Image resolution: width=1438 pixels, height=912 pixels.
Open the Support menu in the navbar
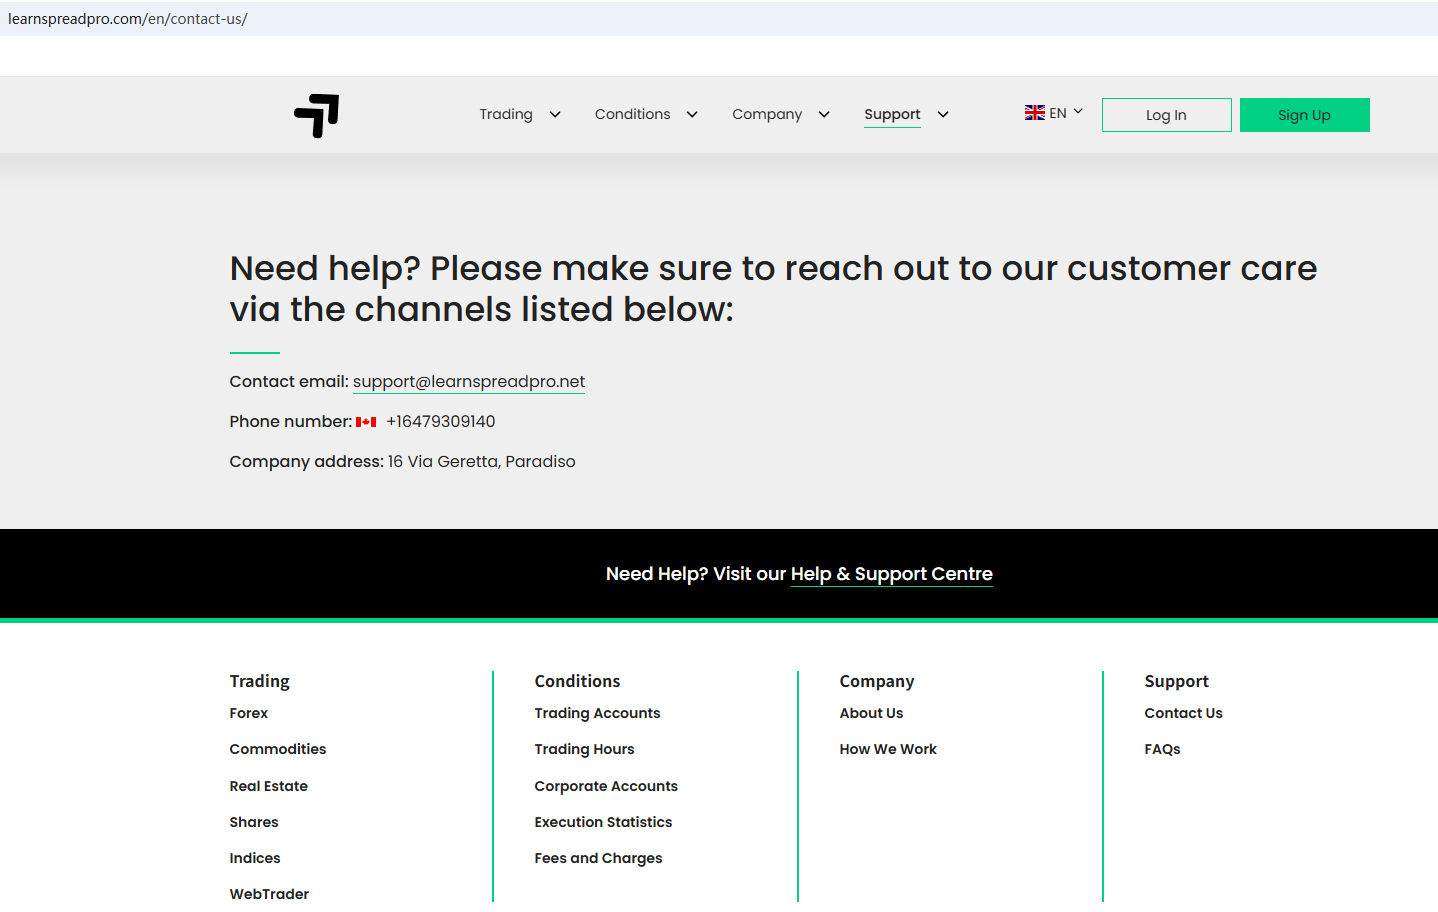892,114
